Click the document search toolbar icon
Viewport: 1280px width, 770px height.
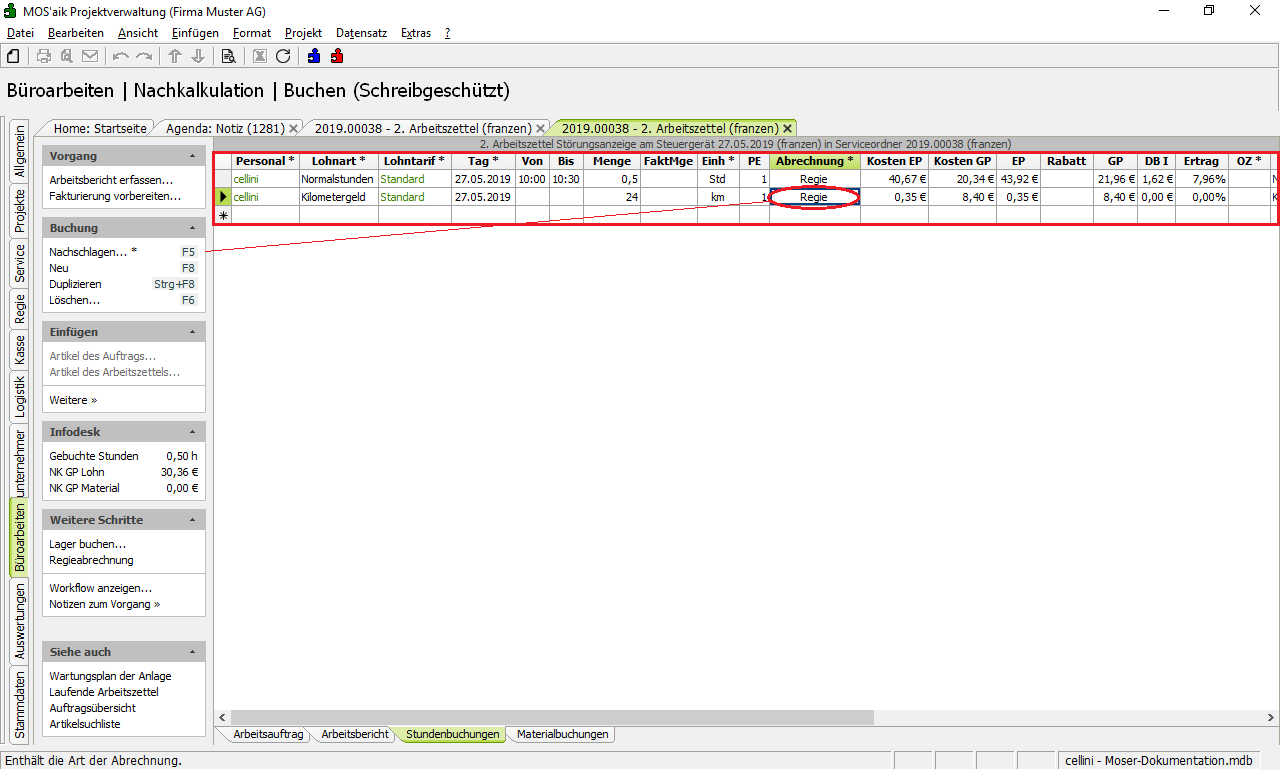[x=228, y=56]
